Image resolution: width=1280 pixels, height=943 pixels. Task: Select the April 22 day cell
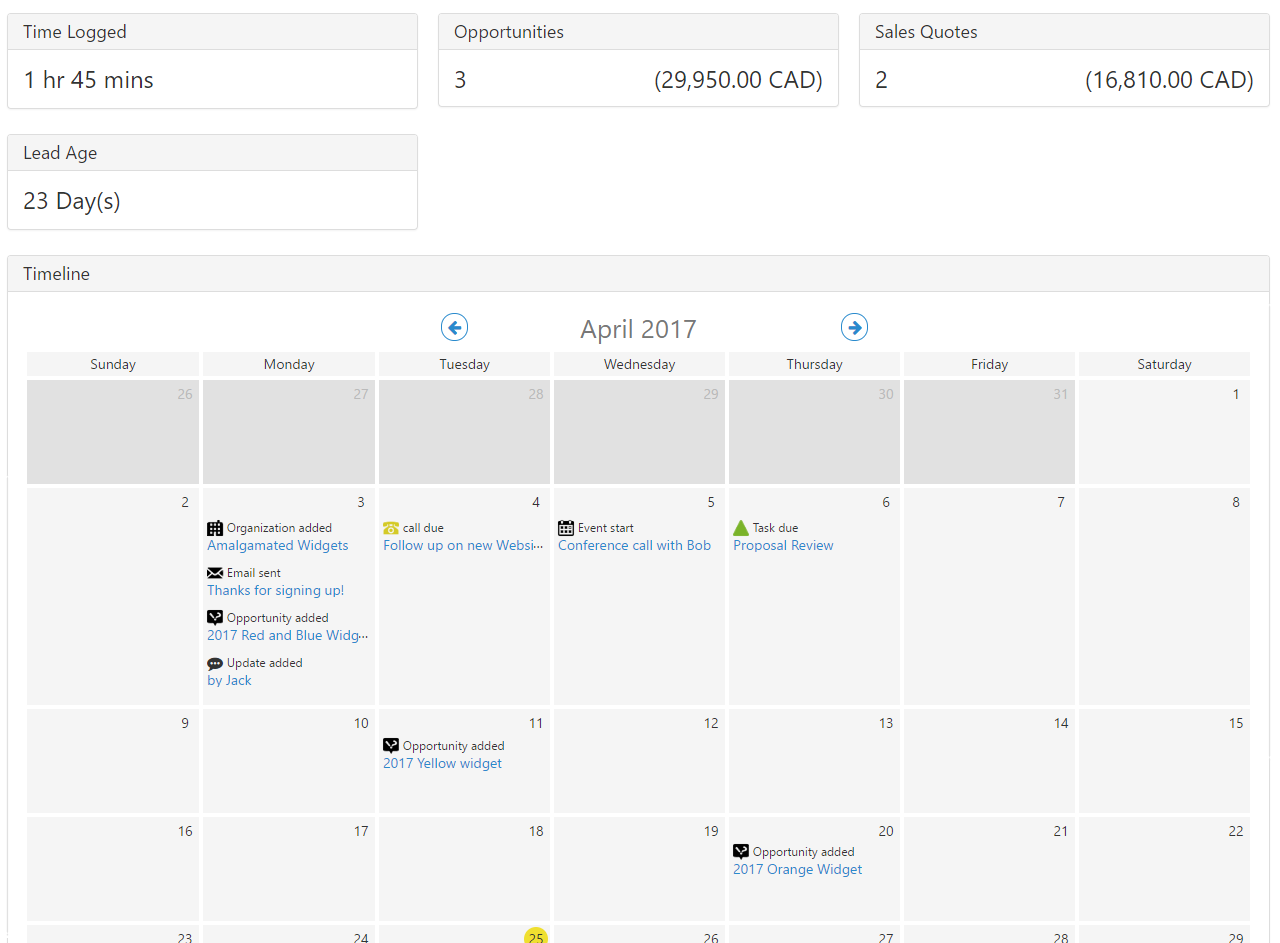coord(1164,869)
